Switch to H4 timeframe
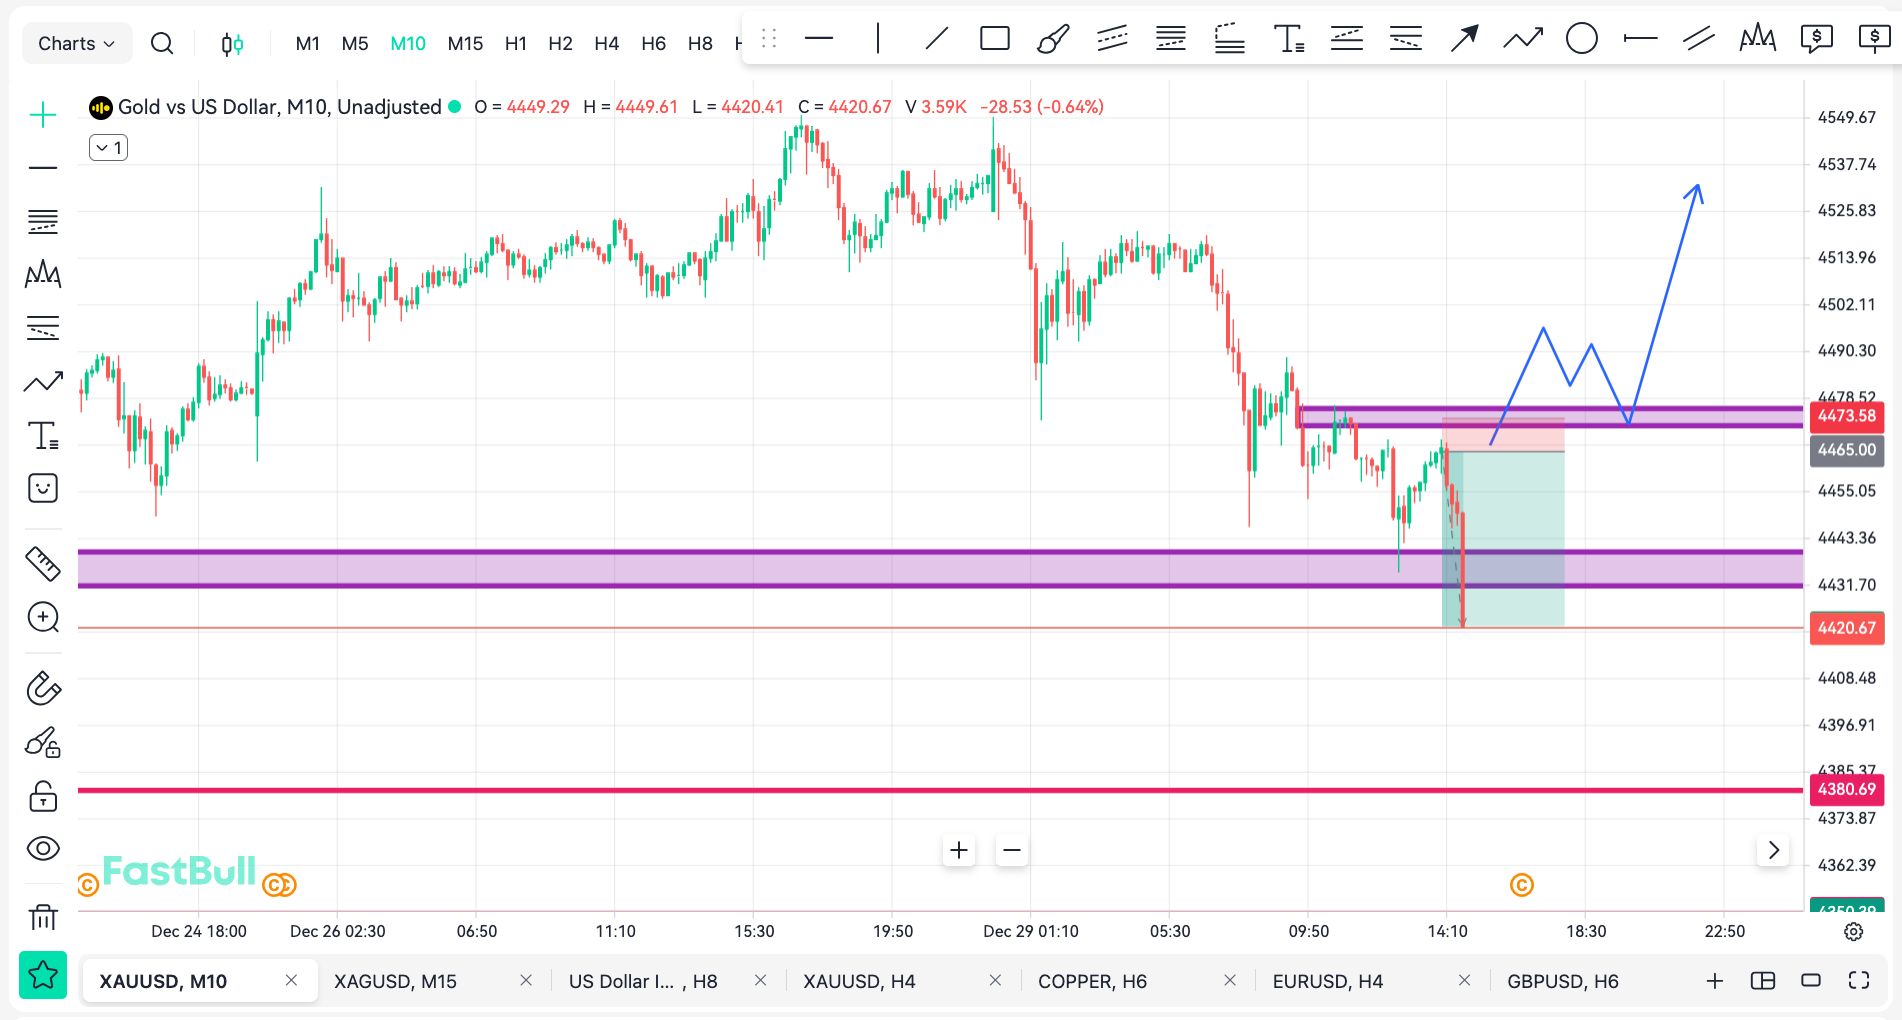This screenshot has width=1902, height=1020. click(x=606, y=43)
